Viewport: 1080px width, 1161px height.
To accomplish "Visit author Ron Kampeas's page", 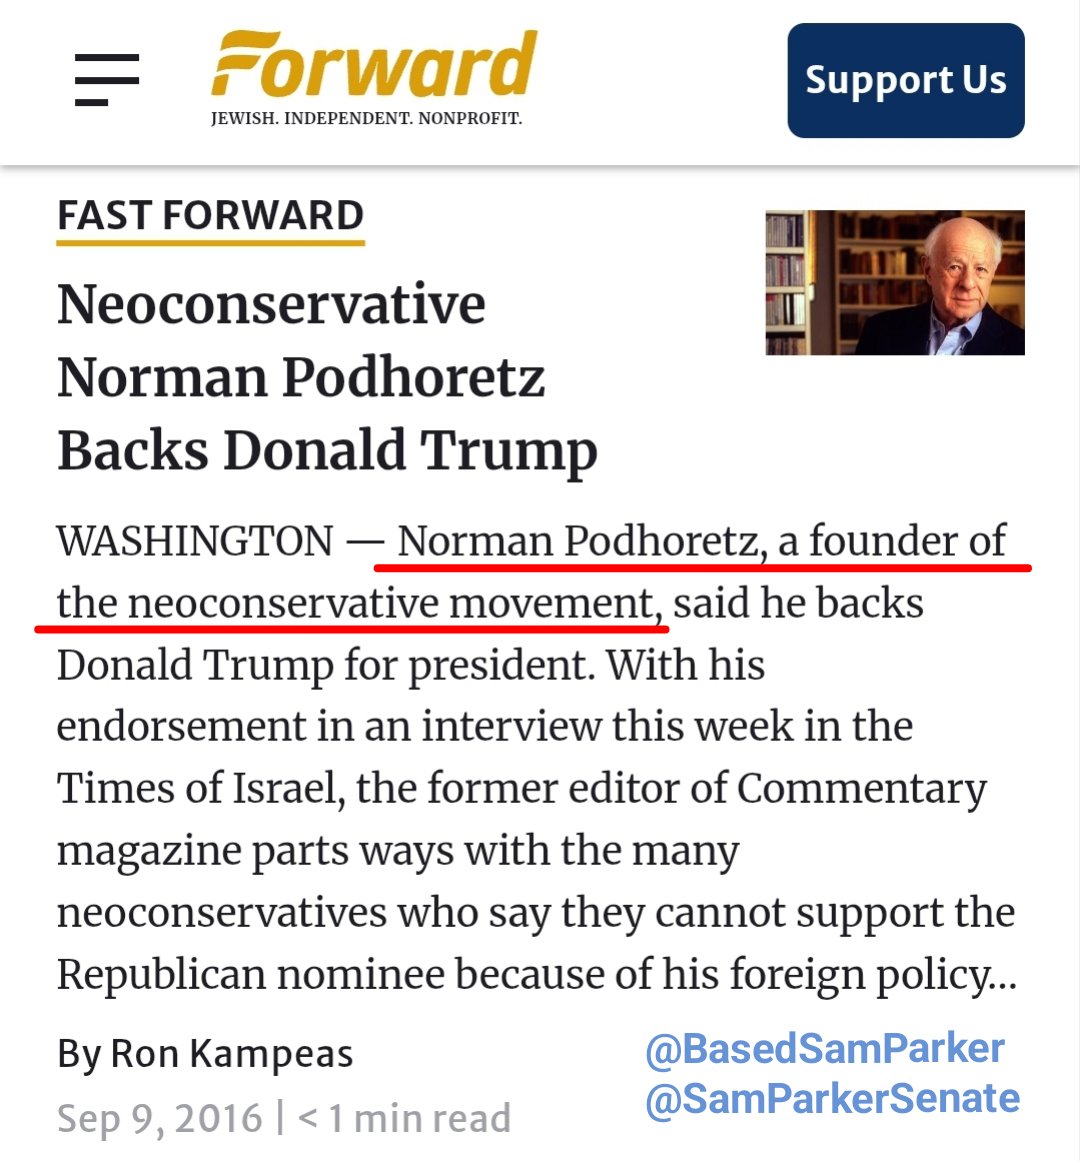I will click(231, 1054).
